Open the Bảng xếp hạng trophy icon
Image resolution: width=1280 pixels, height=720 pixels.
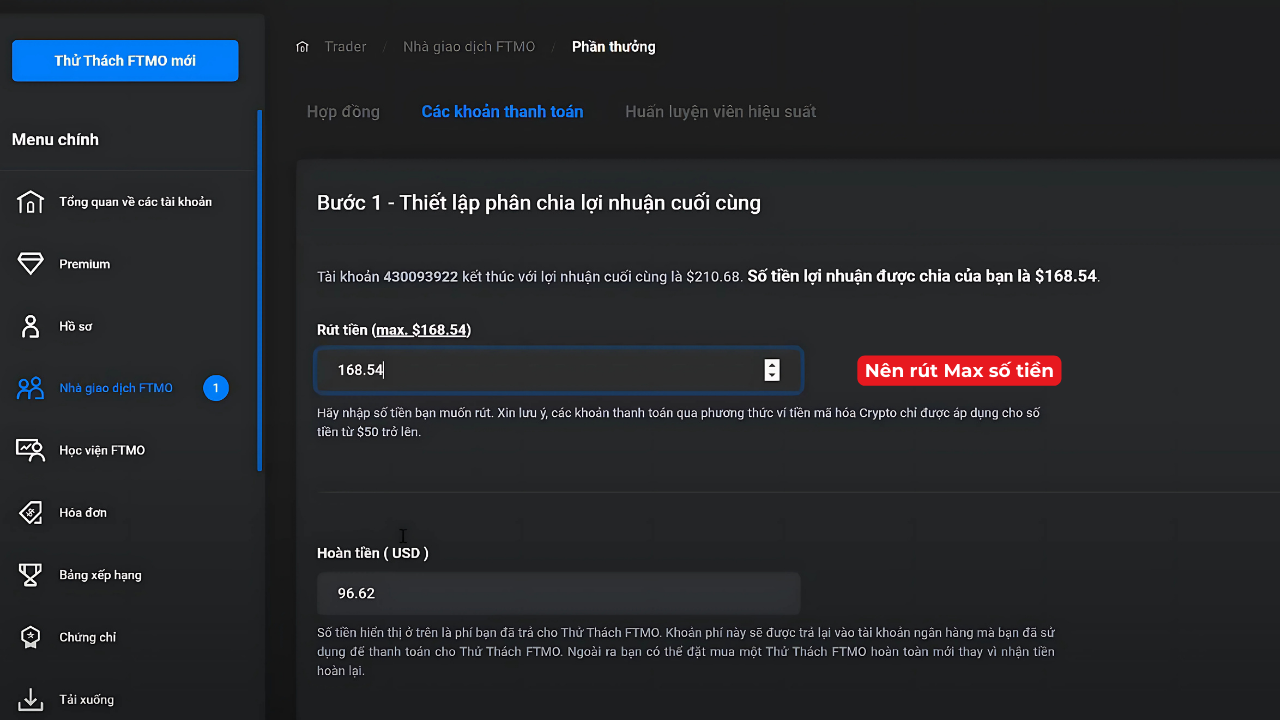[30, 575]
